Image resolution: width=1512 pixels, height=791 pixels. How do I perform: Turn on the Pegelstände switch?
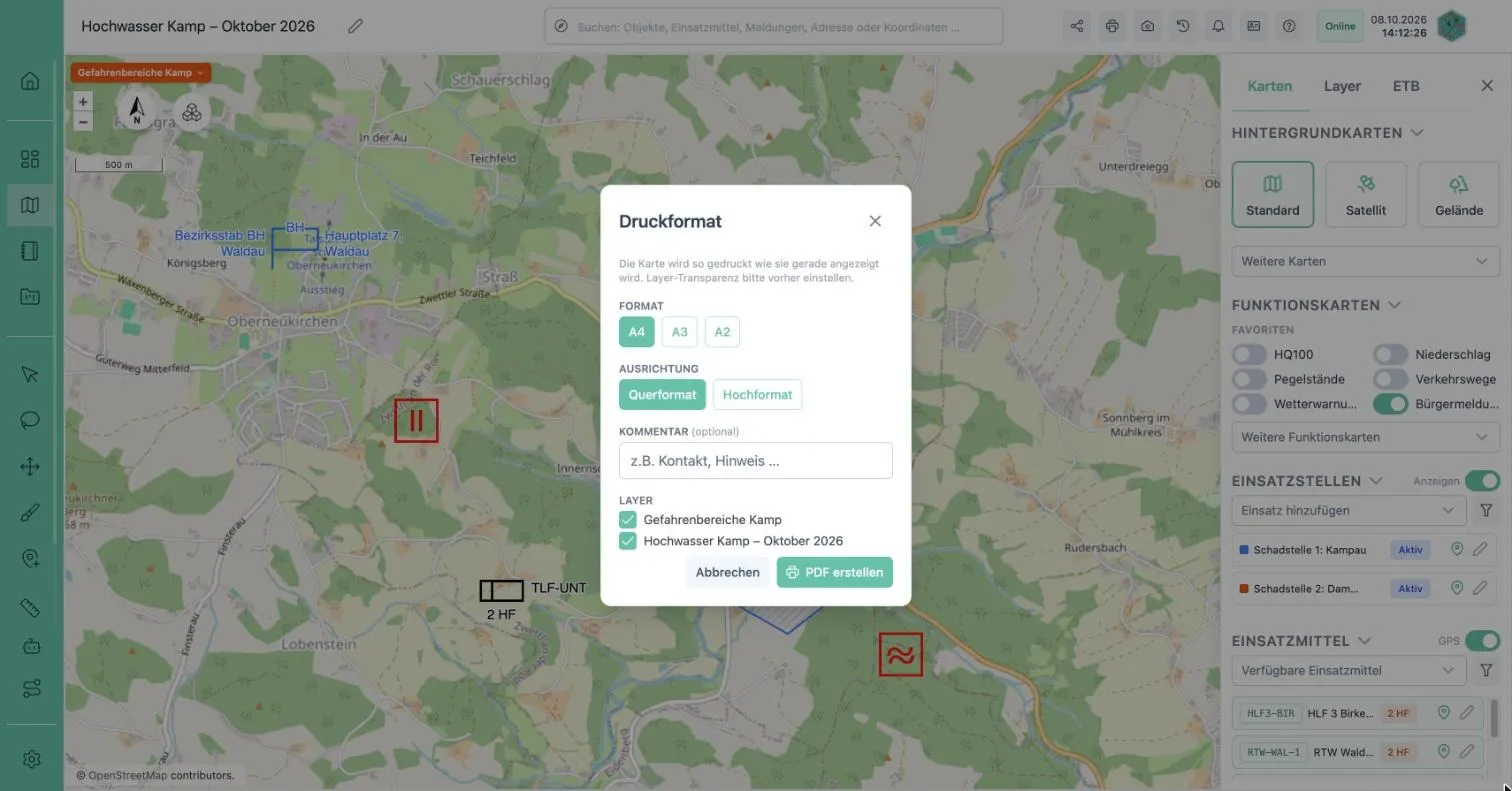[x=1249, y=379]
